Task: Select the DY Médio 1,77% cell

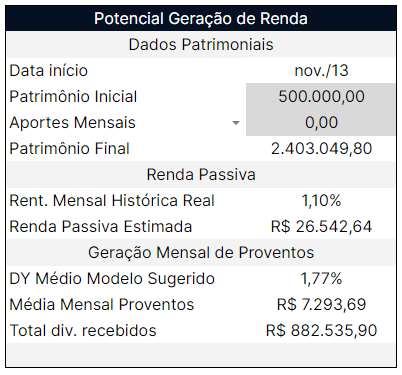Action: click(x=321, y=279)
